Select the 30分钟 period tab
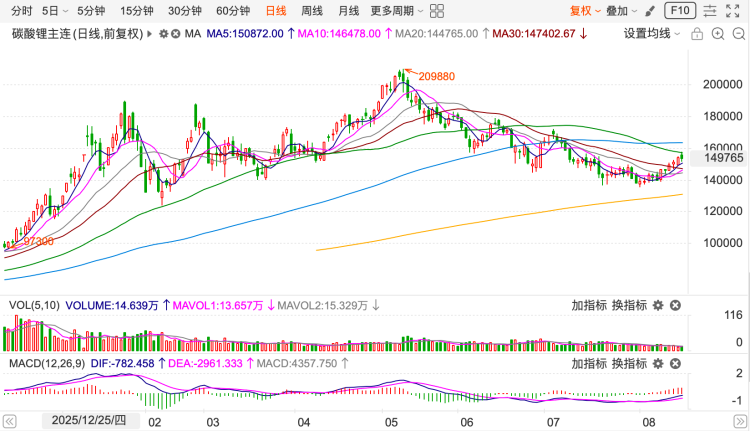Image resolution: width=750 pixels, height=431 pixels. 185,11
